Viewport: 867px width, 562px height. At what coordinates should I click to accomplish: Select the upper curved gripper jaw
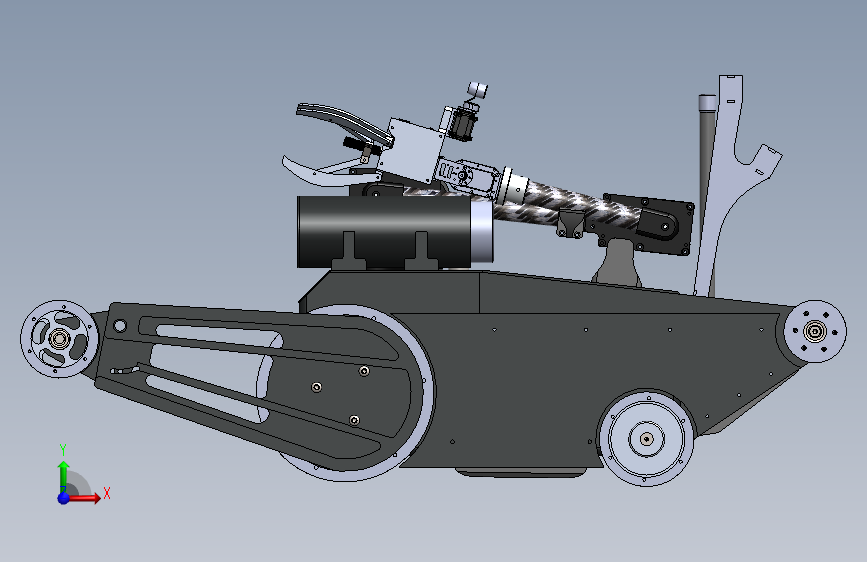point(344,123)
